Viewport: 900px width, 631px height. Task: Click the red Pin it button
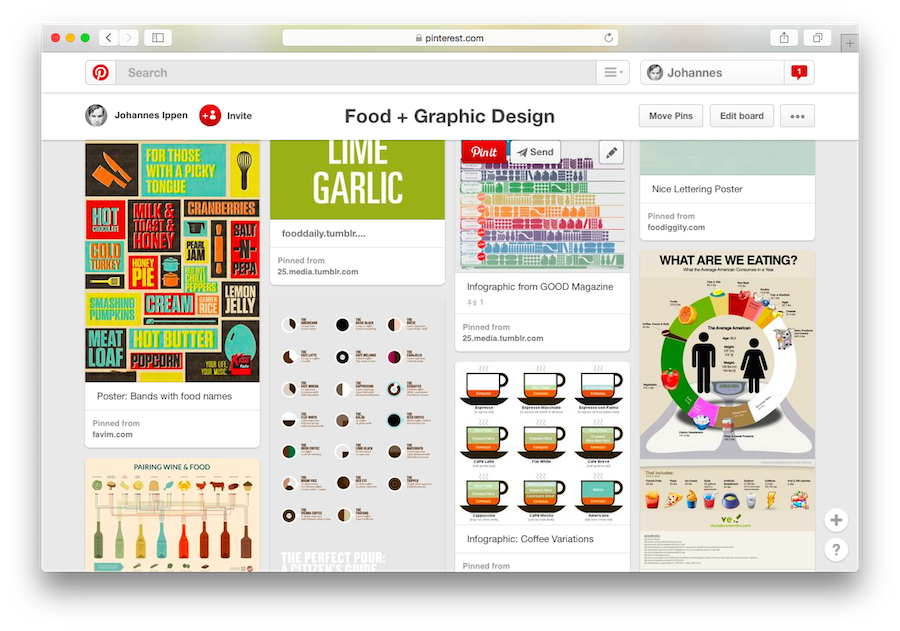click(484, 152)
